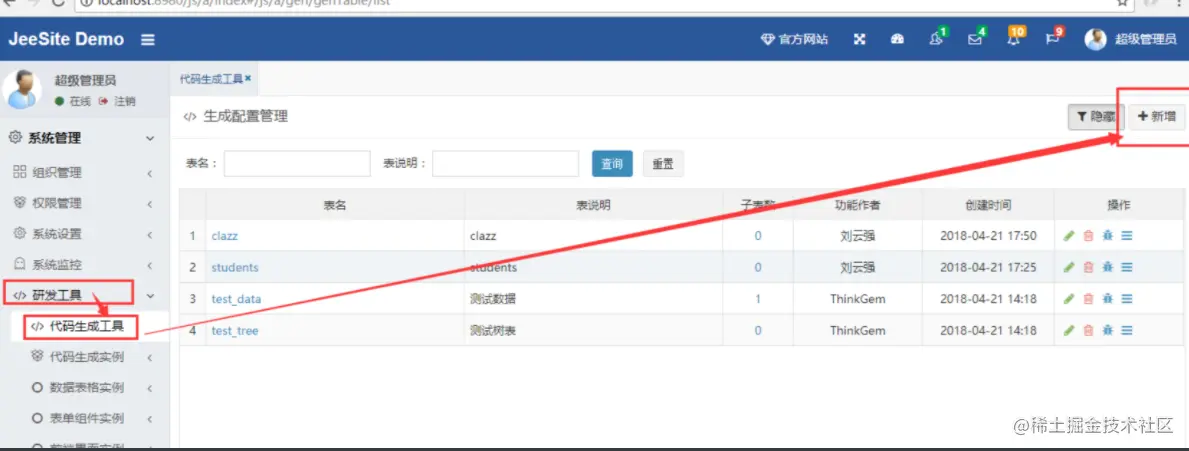This screenshot has height=451, width=1189.
Task: Click the 重置 reset button
Action: tap(664, 164)
